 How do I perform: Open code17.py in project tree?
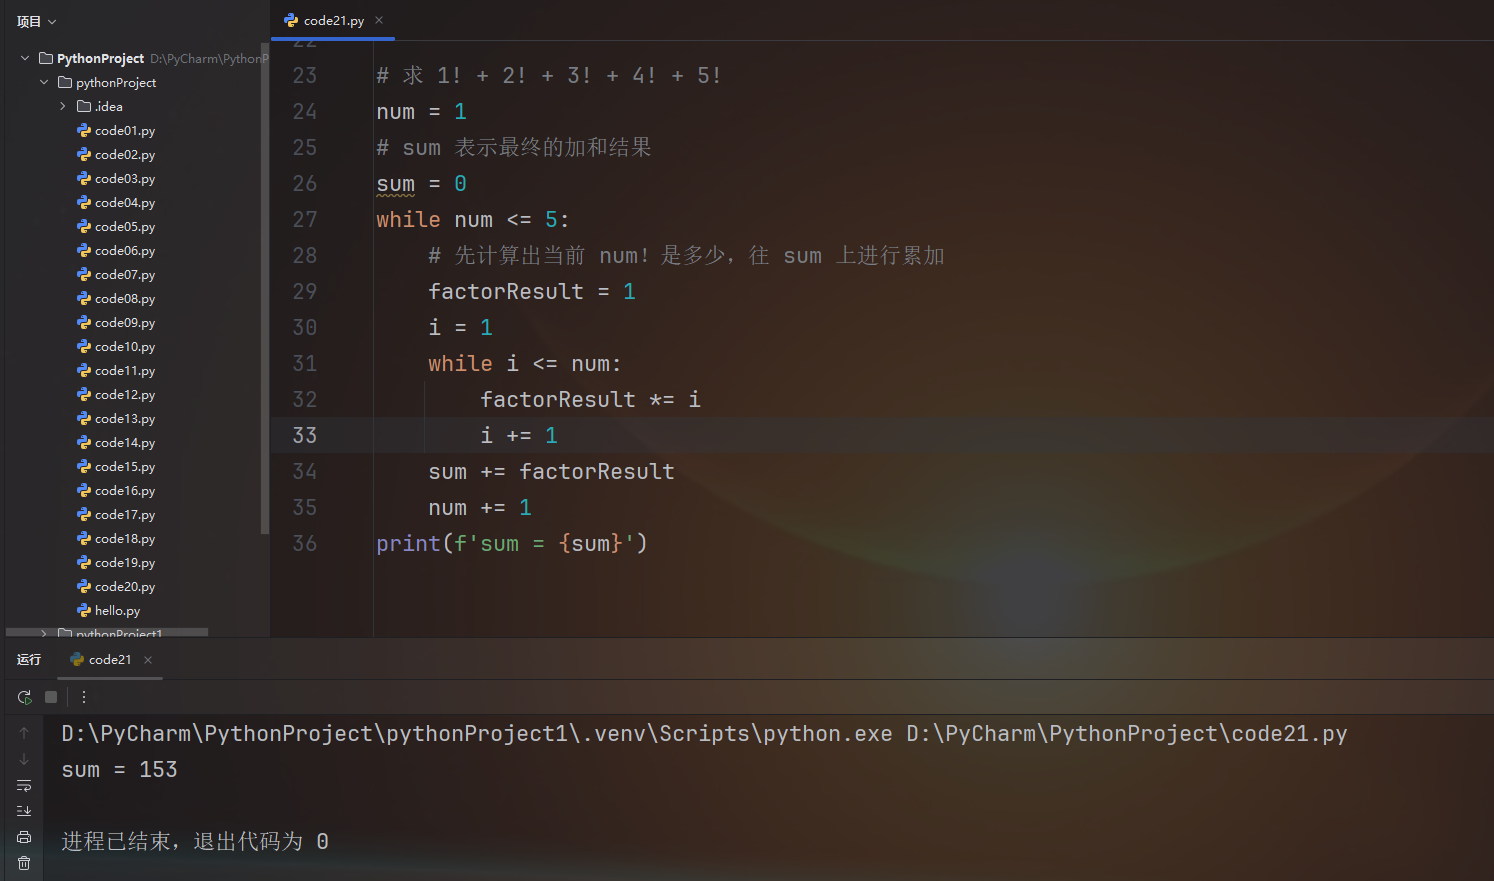coord(116,515)
